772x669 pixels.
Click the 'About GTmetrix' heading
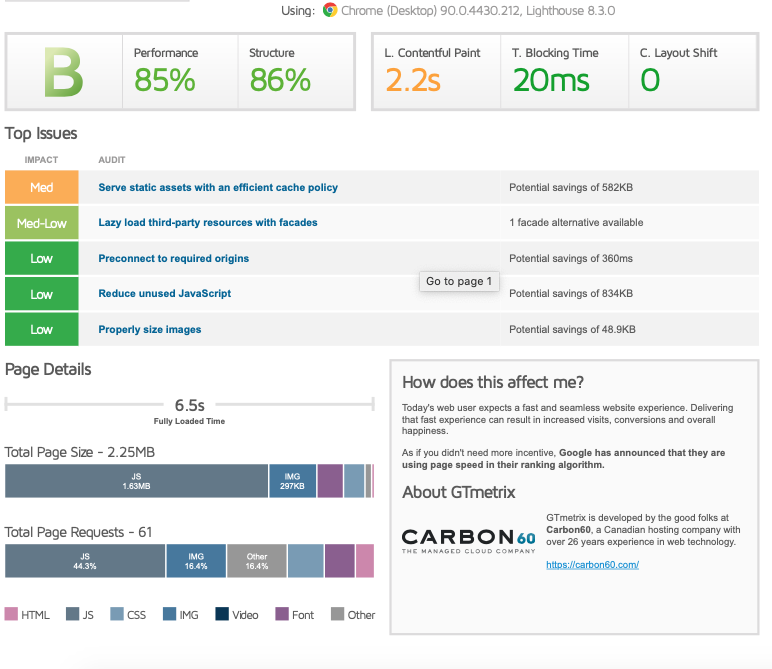tap(458, 492)
